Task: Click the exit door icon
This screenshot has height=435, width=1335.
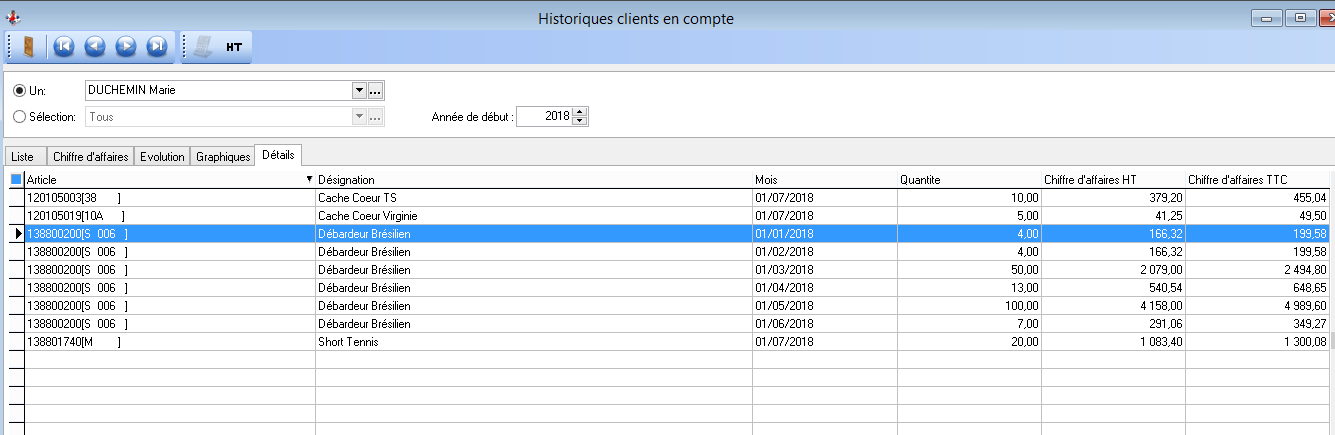Action: [27, 46]
